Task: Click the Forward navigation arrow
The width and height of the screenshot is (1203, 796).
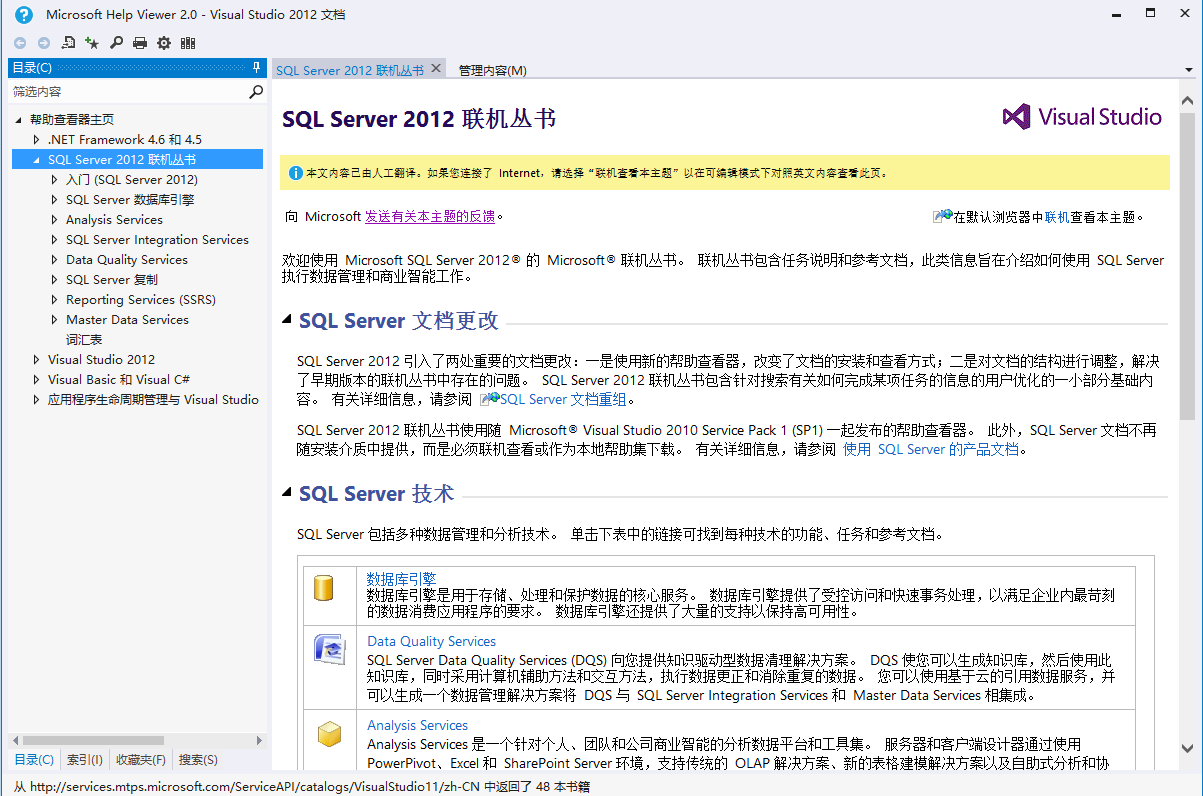Action: (44, 43)
